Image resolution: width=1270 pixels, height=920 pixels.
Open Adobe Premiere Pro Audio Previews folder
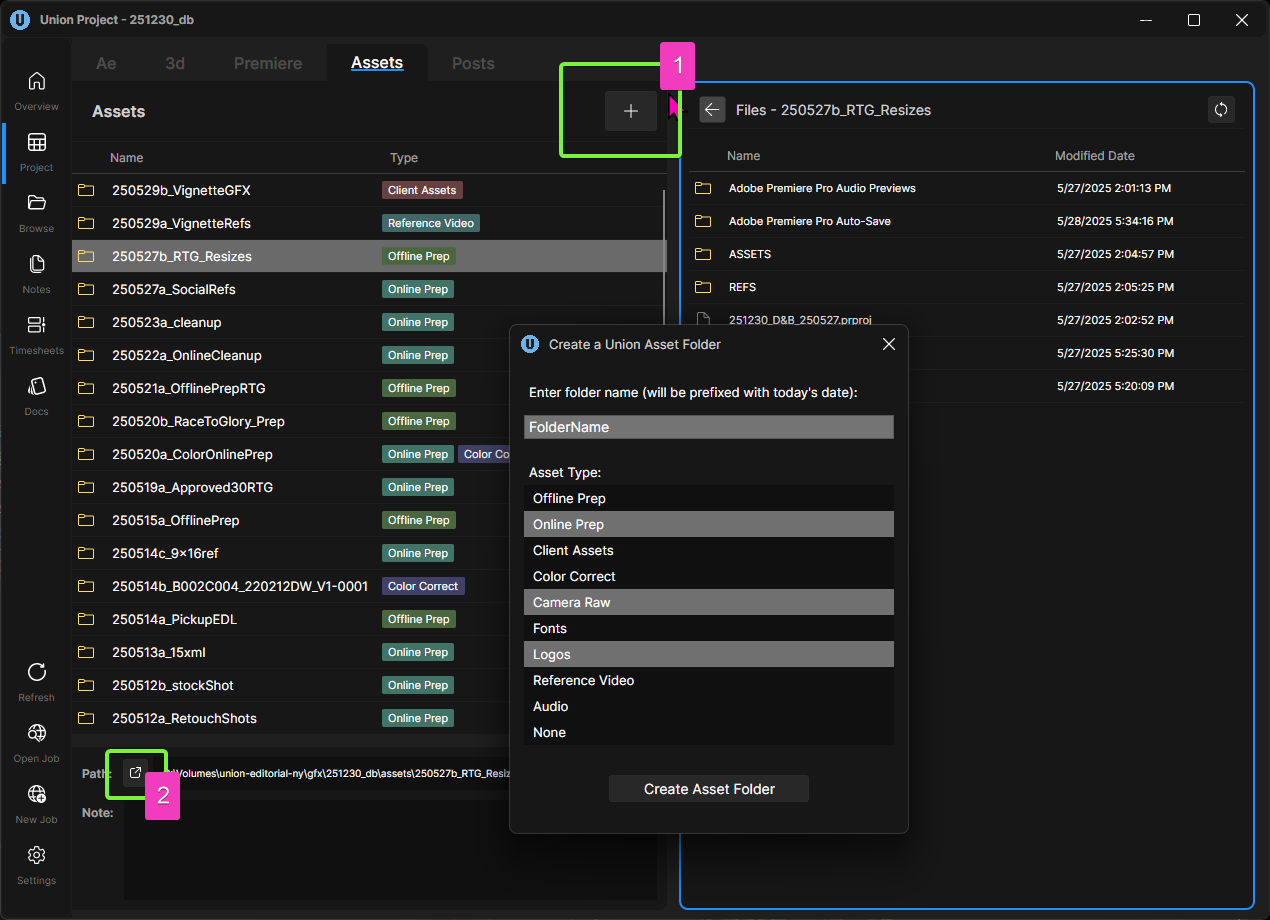[x=967, y=188]
